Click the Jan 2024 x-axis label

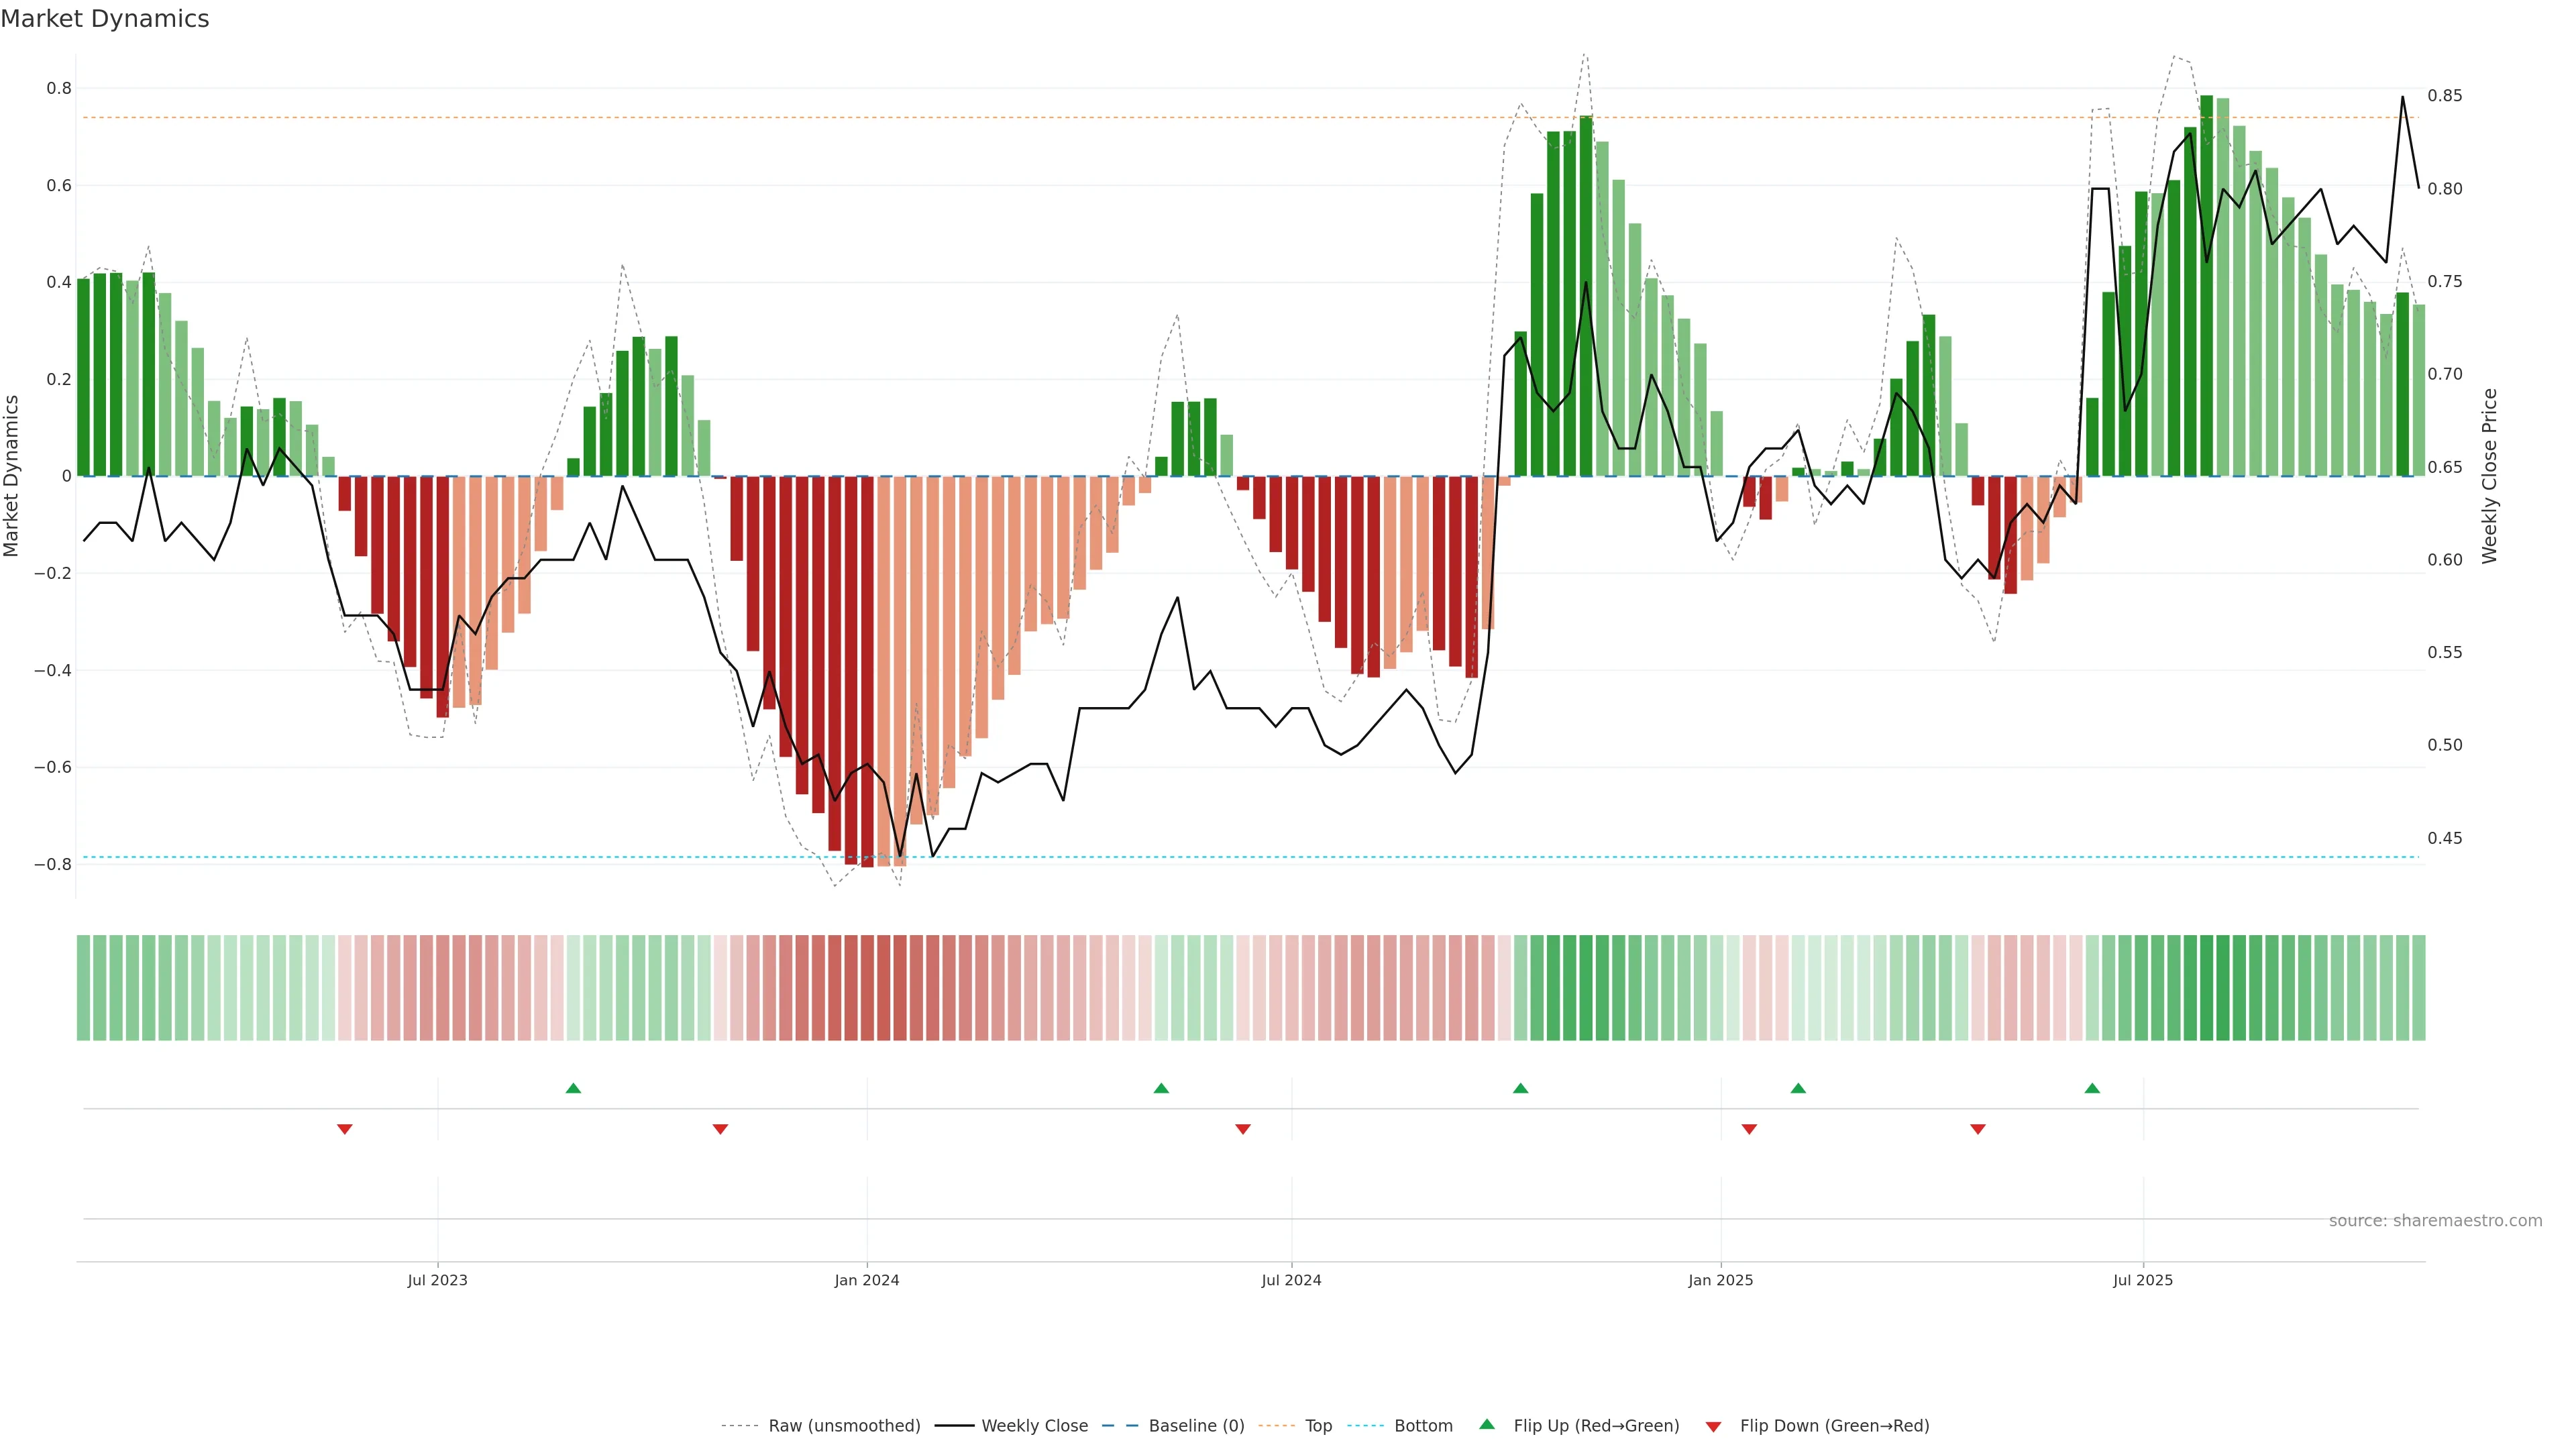click(866, 1280)
